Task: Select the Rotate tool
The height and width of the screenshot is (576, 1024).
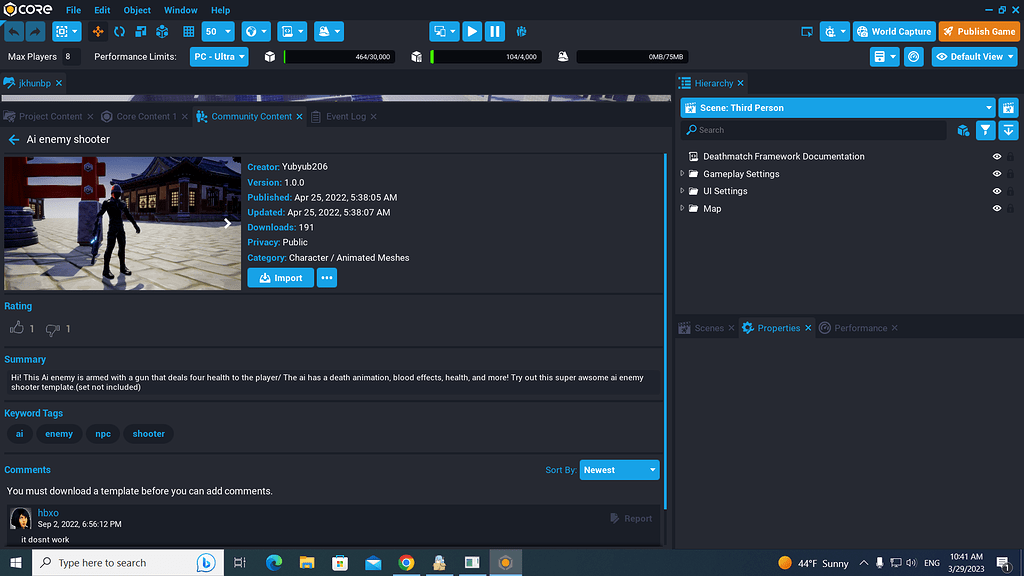Action: coord(119,31)
